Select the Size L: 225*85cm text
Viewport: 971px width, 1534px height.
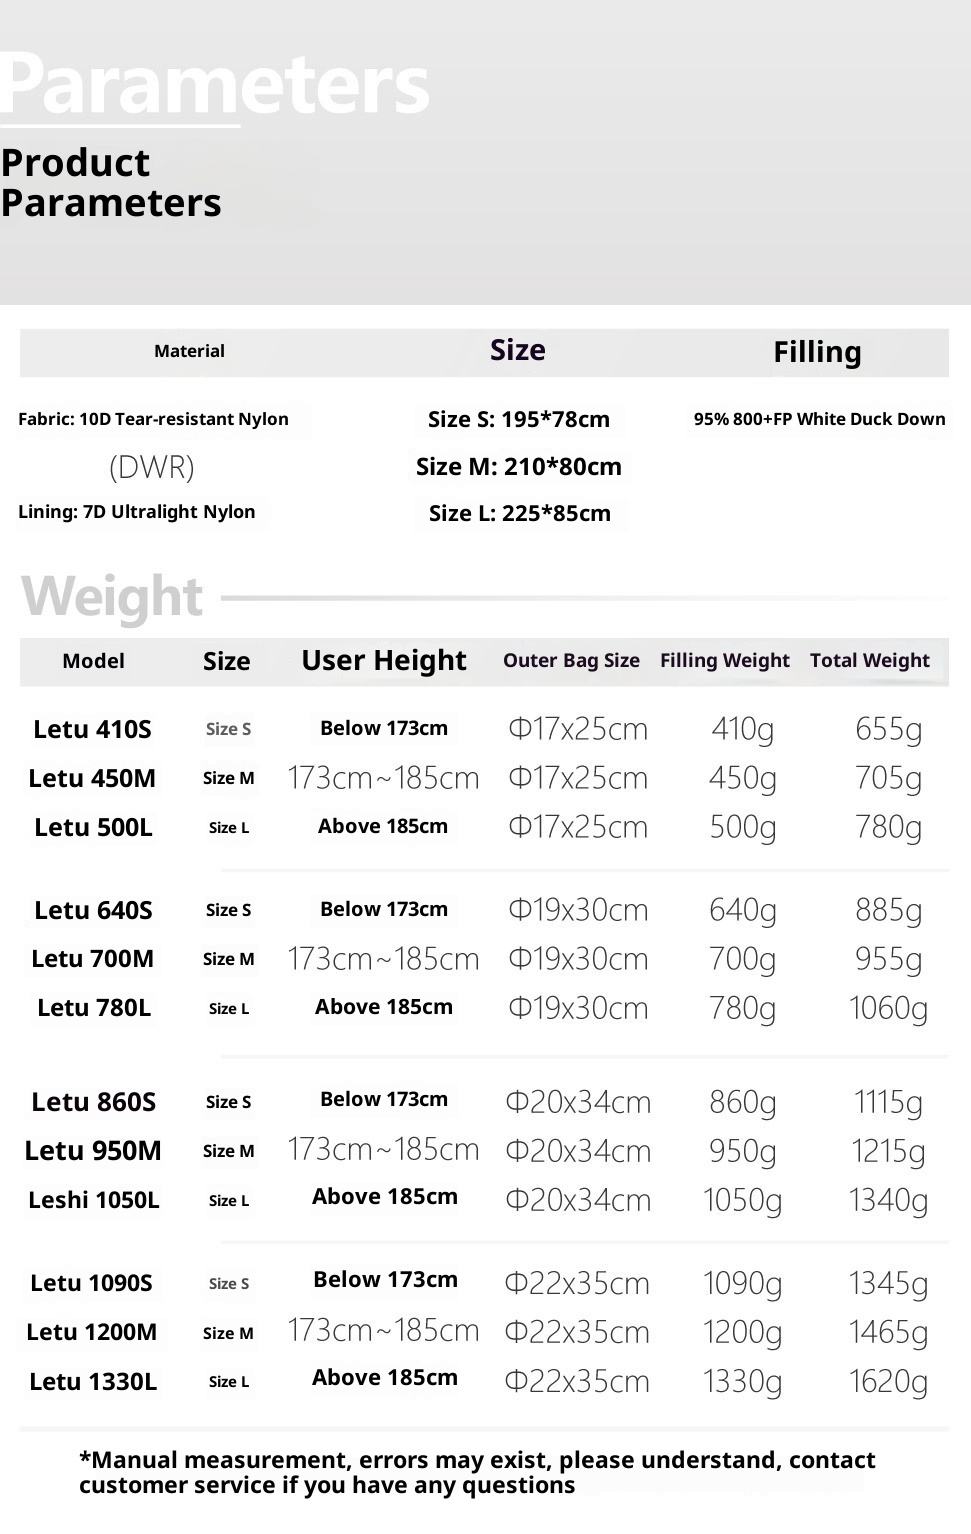click(x=520, y=514)
